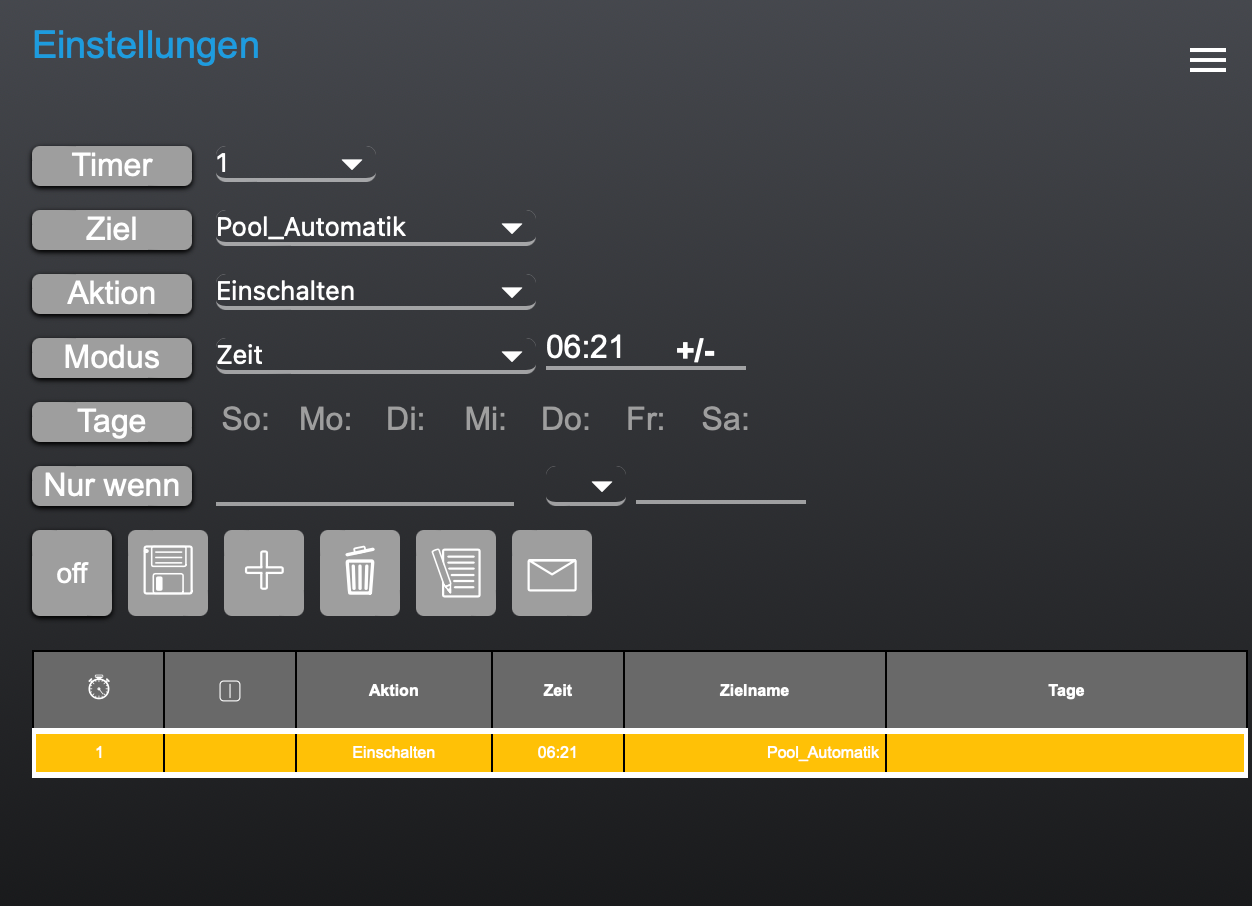
Task: Click the Ziel label button
Action: (x=112, y=229)
